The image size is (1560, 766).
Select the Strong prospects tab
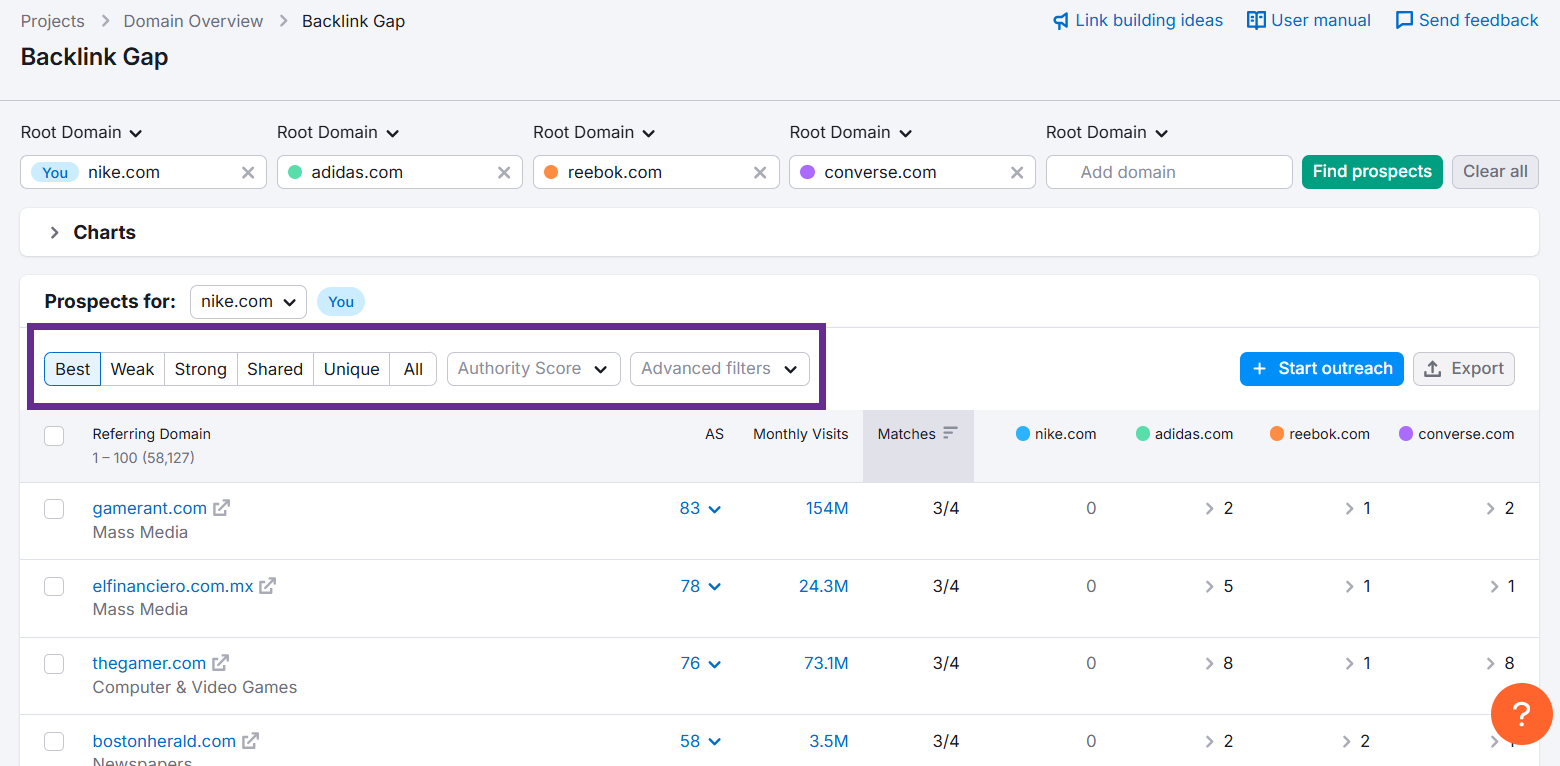201,369
